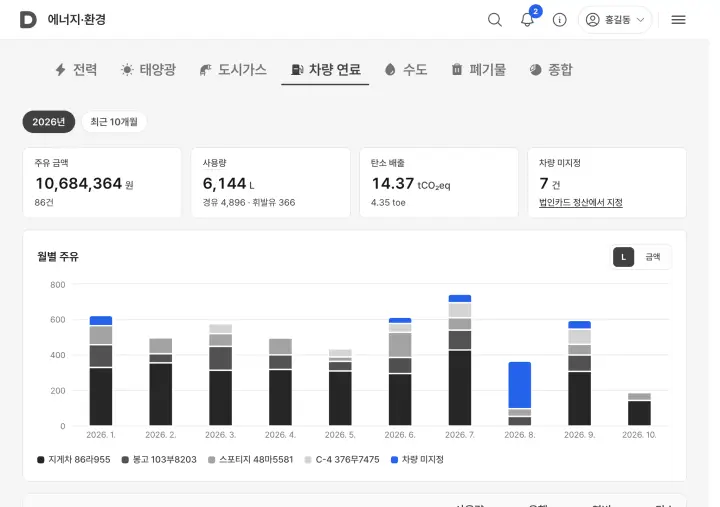Click the 2026. 5. axis label
Viewport: 720px width, 507px height.
[340, 435]
